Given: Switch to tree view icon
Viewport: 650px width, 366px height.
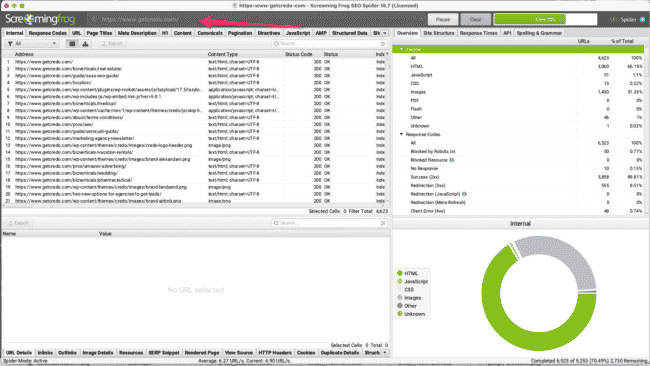Looking at the screenshot, I should point(85,44).
